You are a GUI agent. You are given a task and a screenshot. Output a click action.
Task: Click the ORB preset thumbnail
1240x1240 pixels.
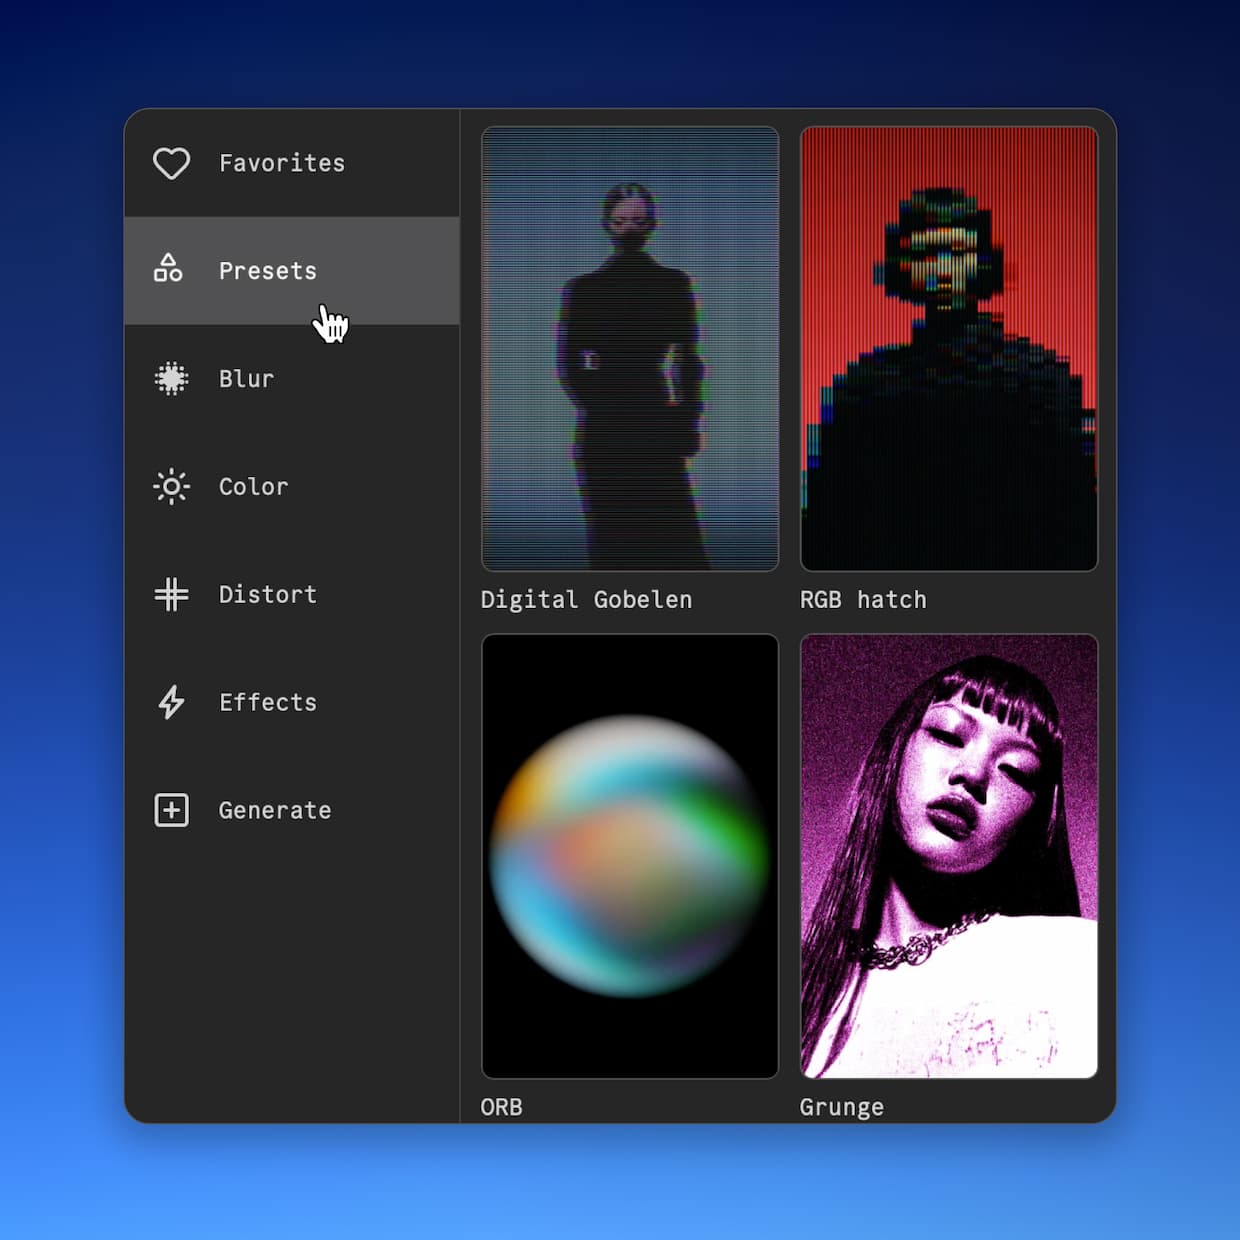pyautogui.click(x=630, y=855)
